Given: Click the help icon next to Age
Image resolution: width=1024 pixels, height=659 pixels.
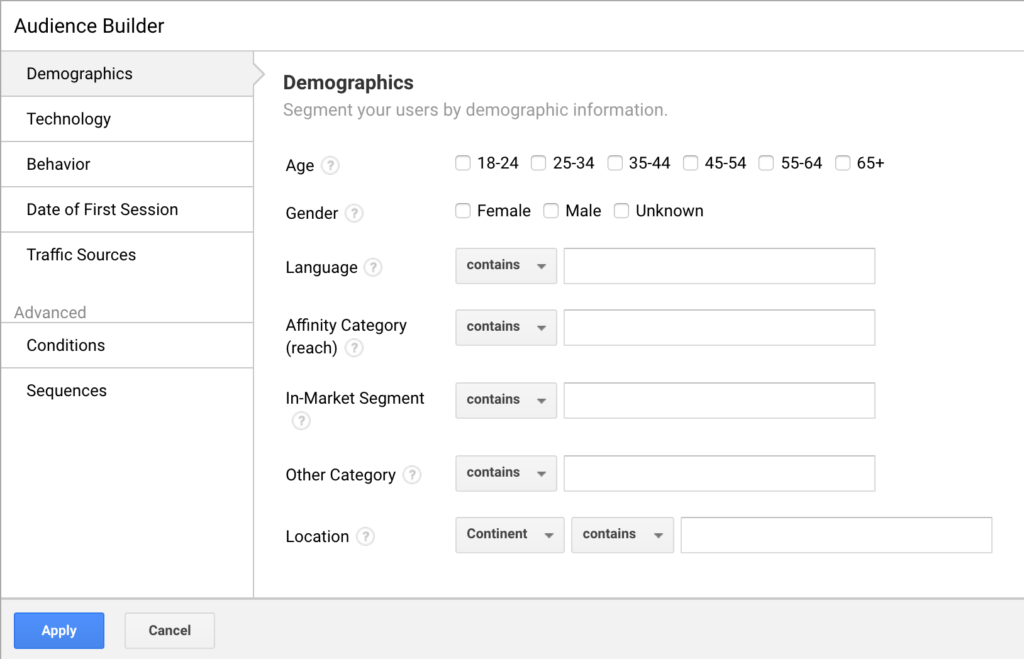Looking at the screenshot, I should 330,166.
